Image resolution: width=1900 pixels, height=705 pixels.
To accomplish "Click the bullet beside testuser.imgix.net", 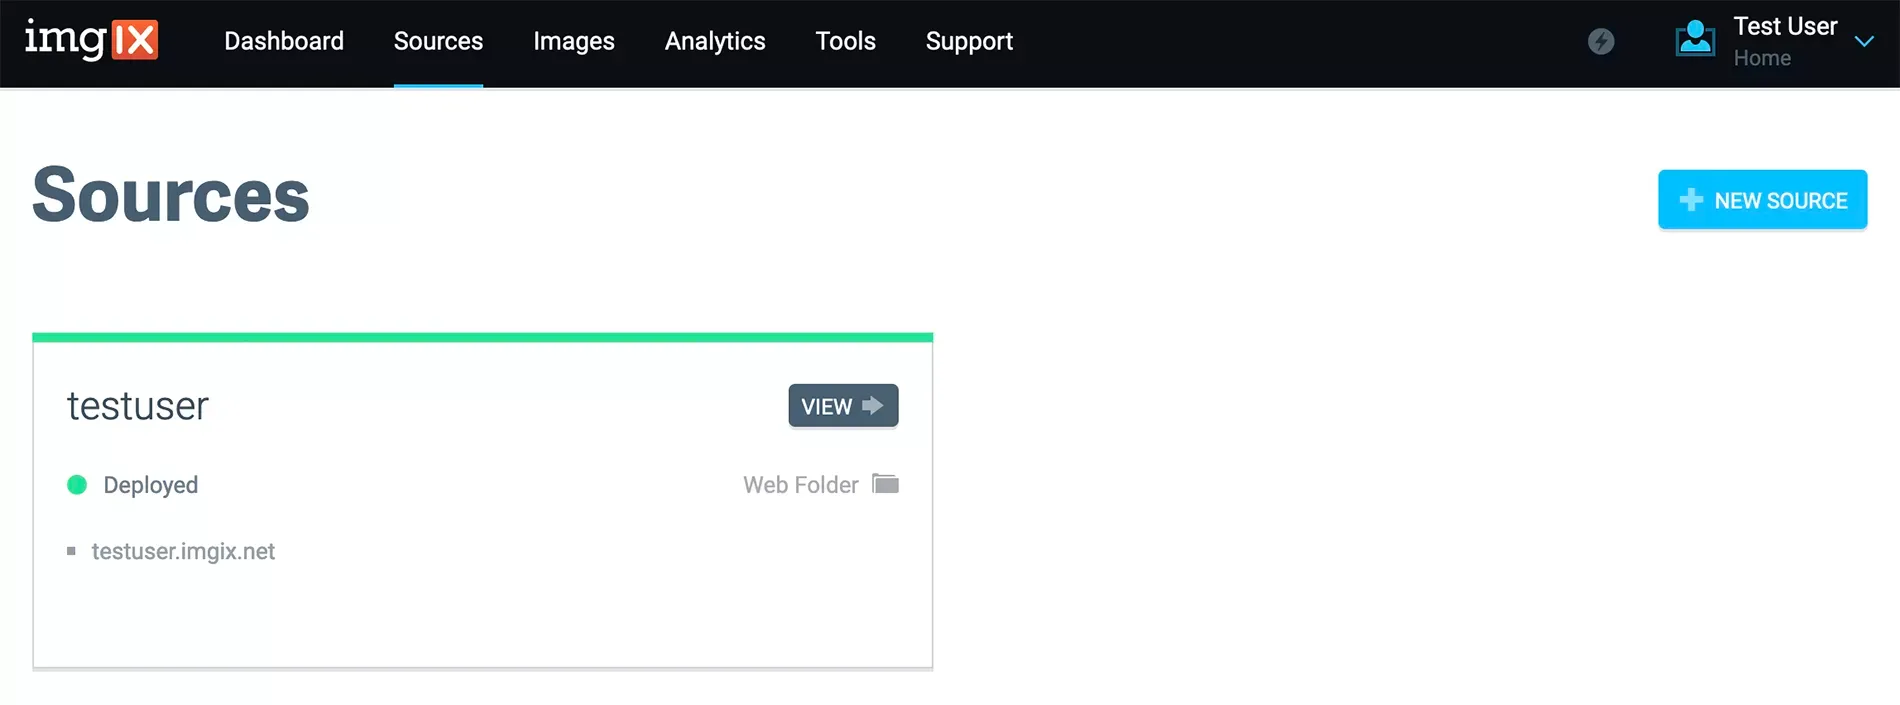I will point(71,551).
